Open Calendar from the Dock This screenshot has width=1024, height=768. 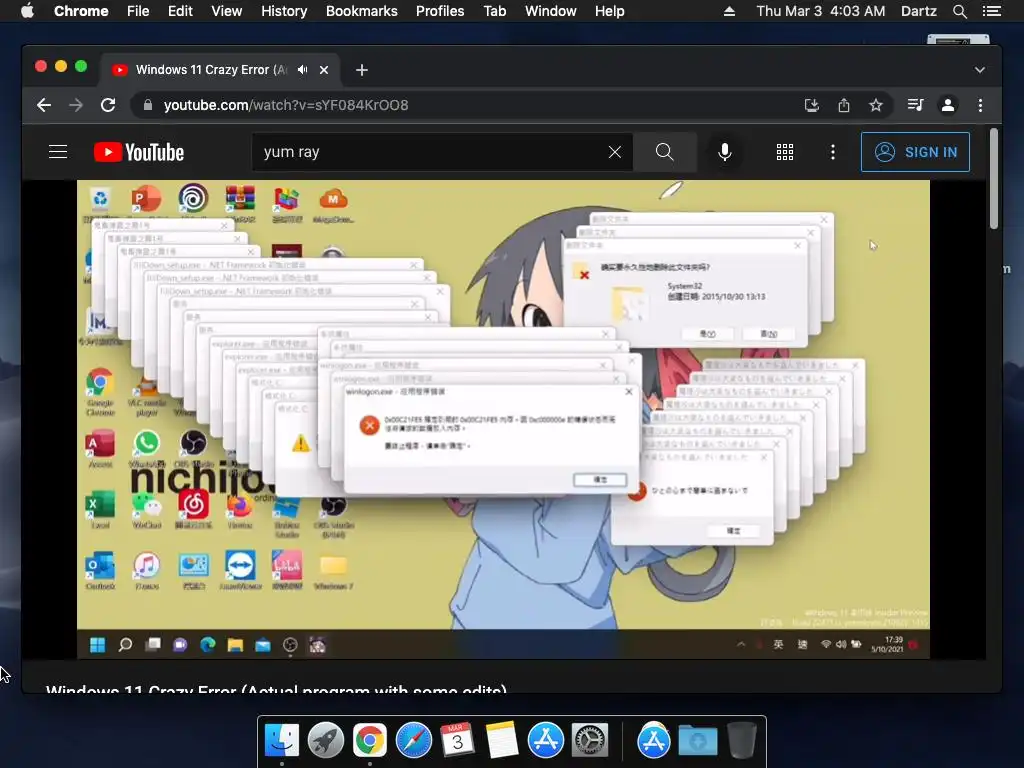458,741
